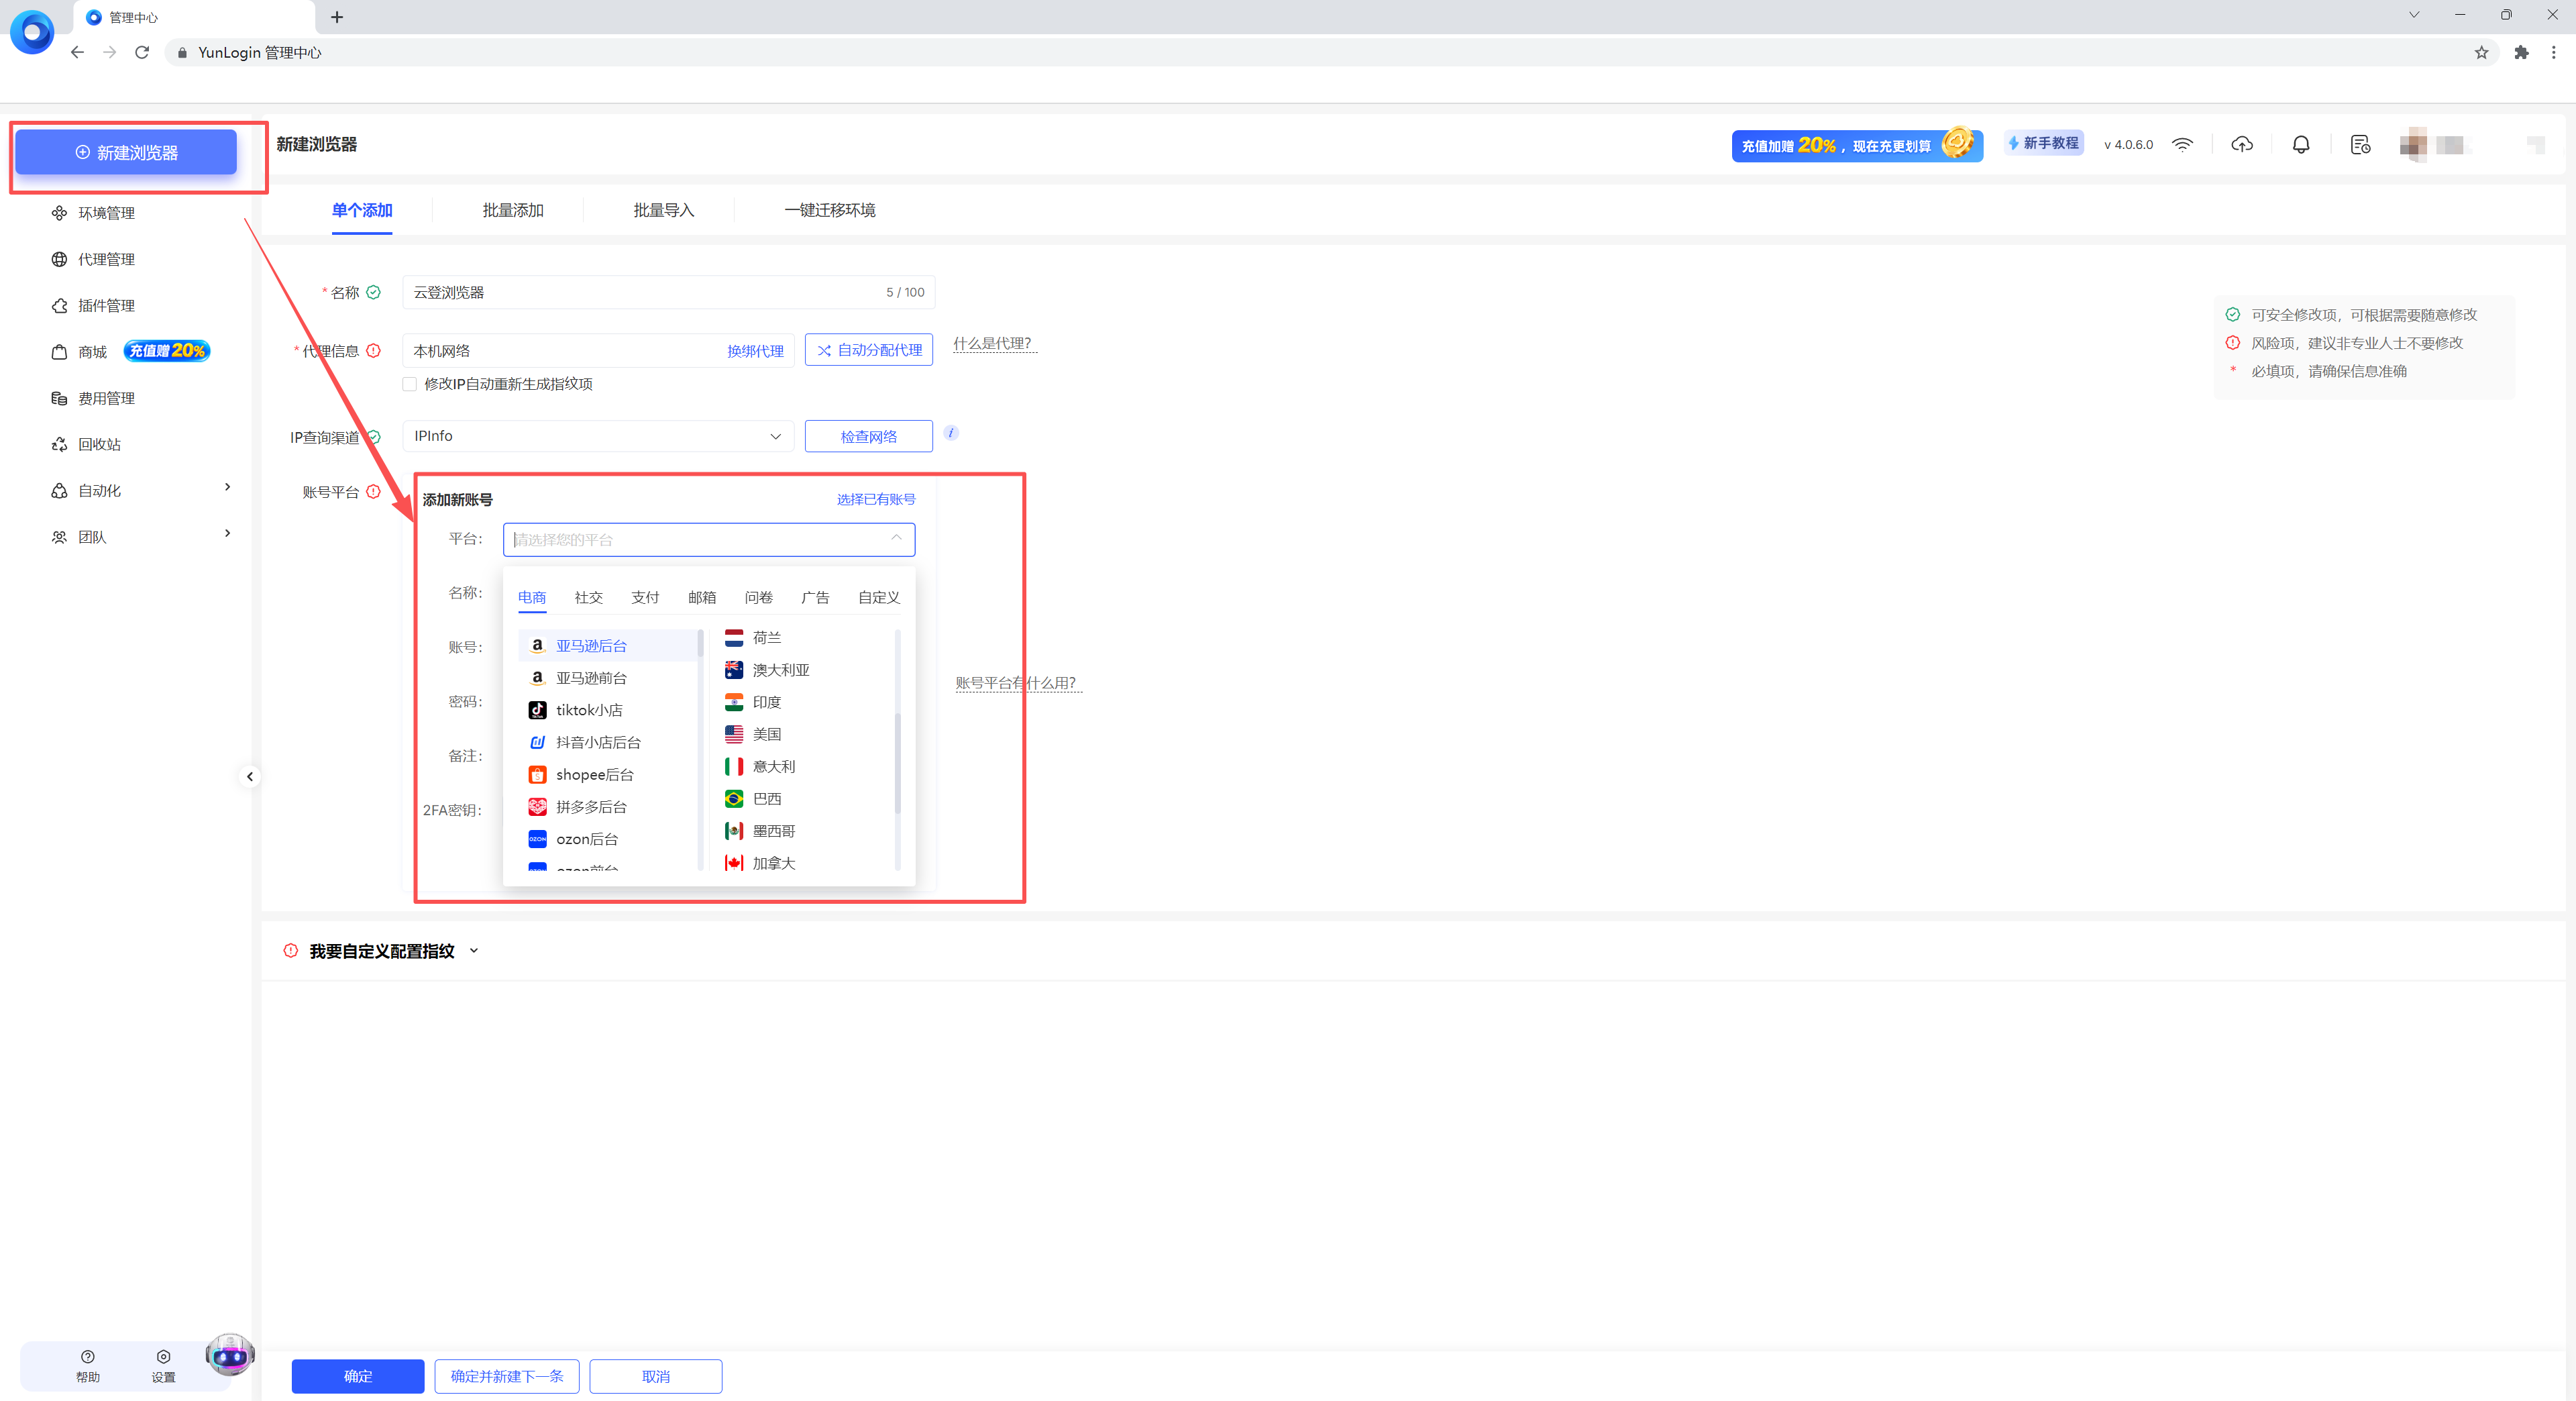Open 环境管理 in the sidebar
The width and height of the screenshot is (2576, 1401).
(106, 213)
